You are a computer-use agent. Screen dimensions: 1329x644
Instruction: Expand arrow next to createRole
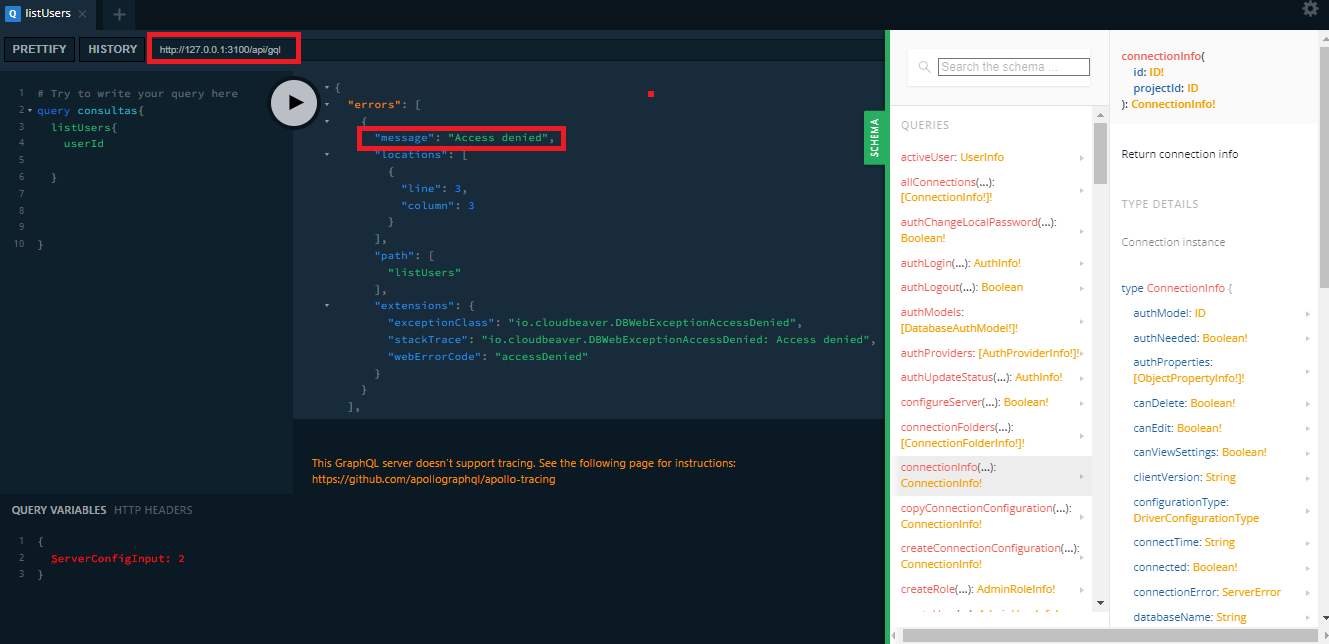click(x=1081, y=590)
